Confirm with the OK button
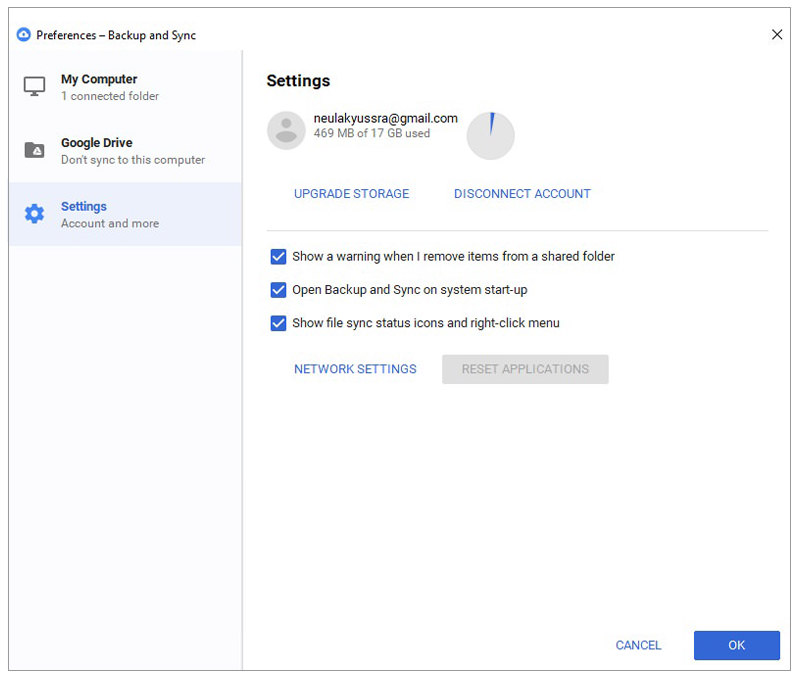799x678 pixels. (737, 645)
